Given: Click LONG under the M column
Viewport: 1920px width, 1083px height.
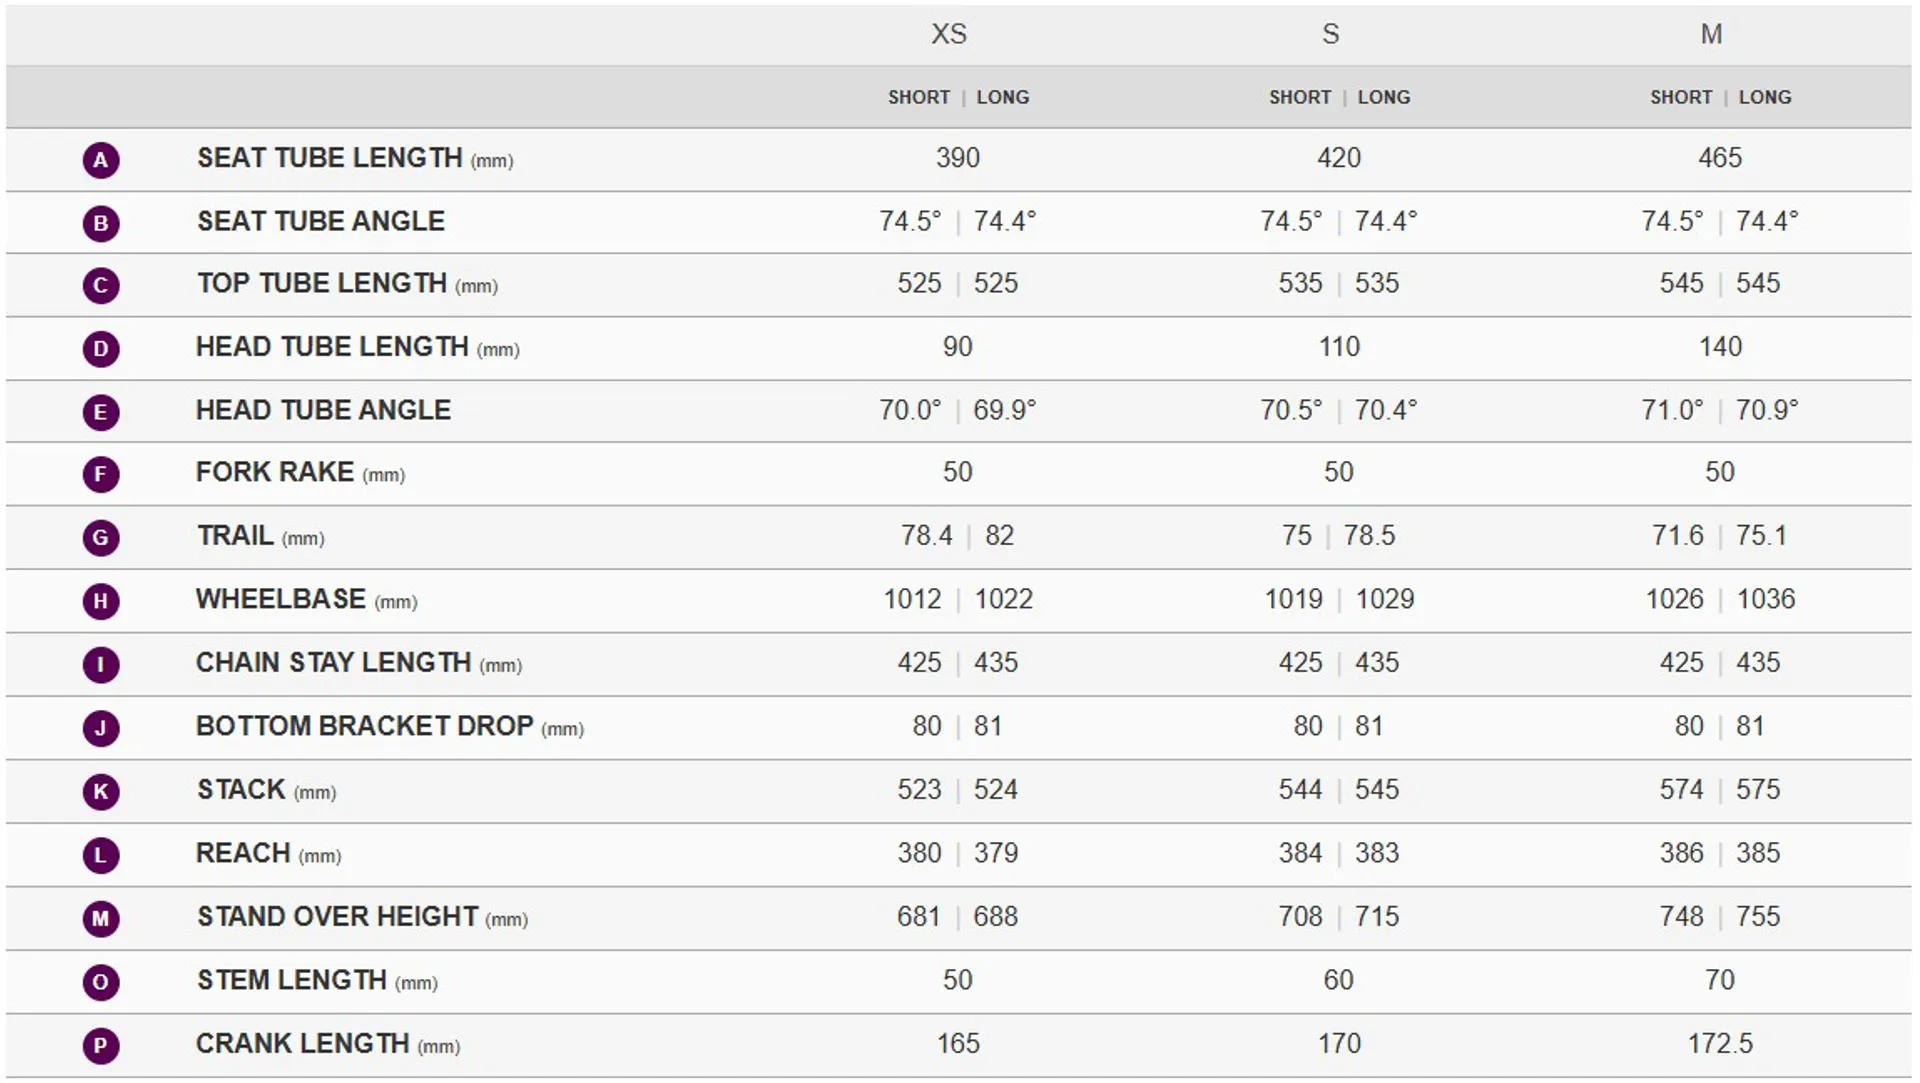Looking at the screenshot, I should point(1765,98).
